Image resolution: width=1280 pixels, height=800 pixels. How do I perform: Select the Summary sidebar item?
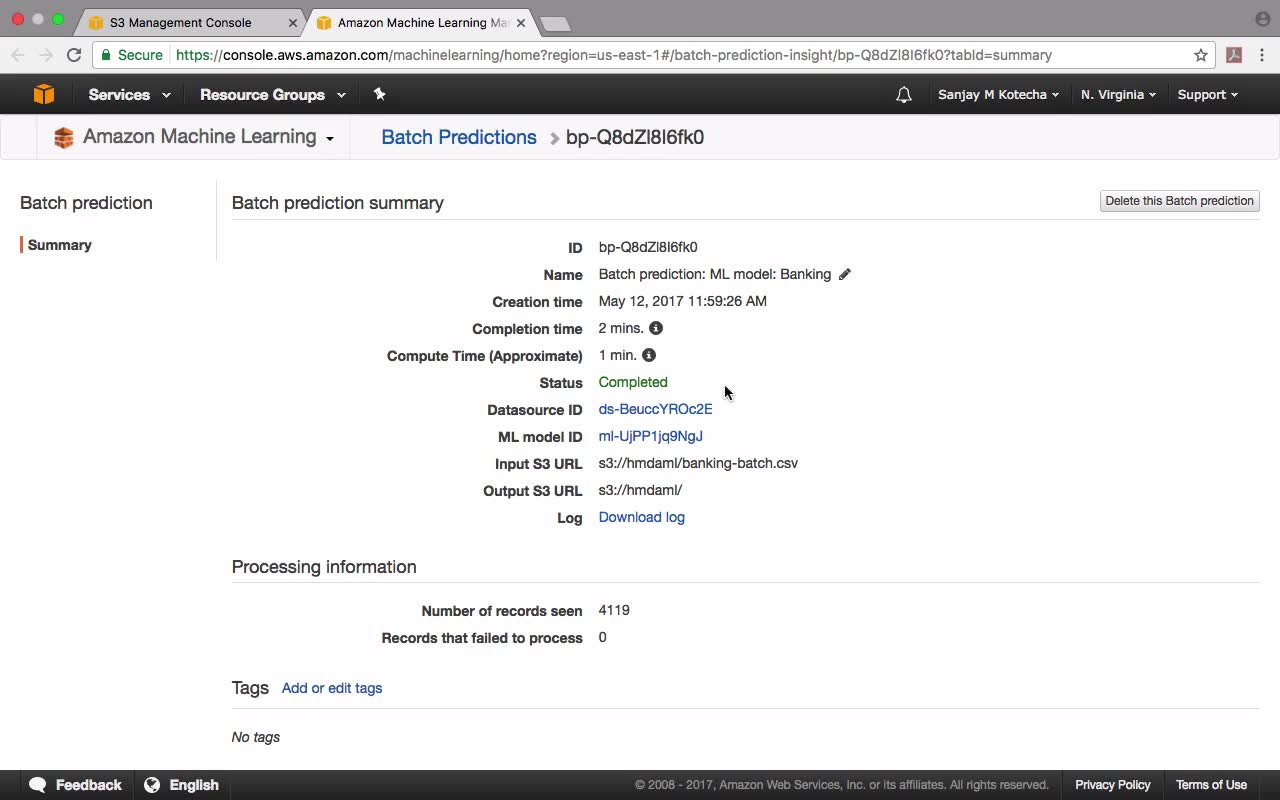click(59, 245)
